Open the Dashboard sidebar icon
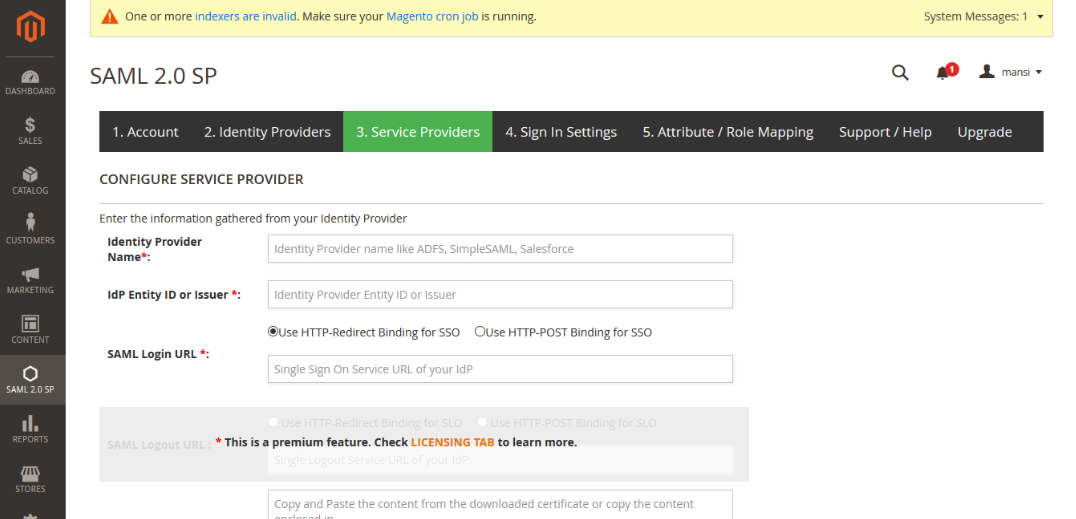This screenshot has height=519, width=1076. click(30, 77)
